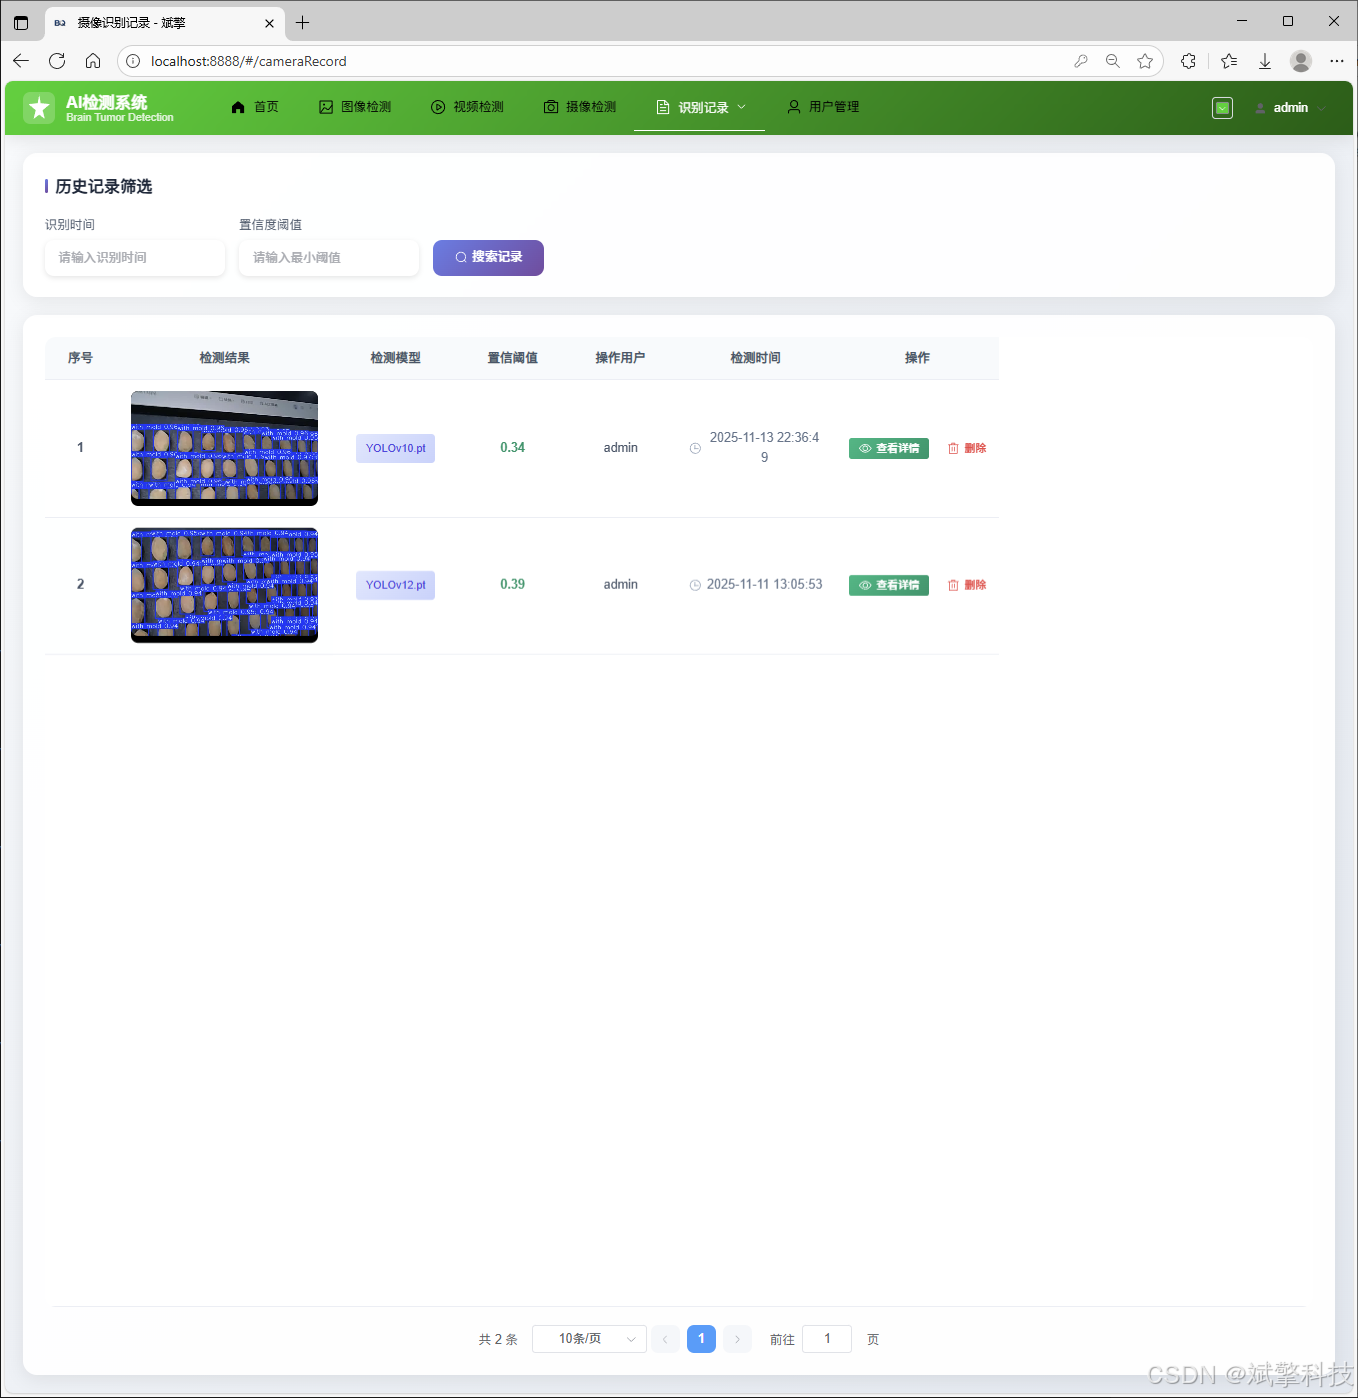The width and height of the screenshot is (1358, 1398).
Task: Click the 检测时间 column header
Action: tap(755, 358)
